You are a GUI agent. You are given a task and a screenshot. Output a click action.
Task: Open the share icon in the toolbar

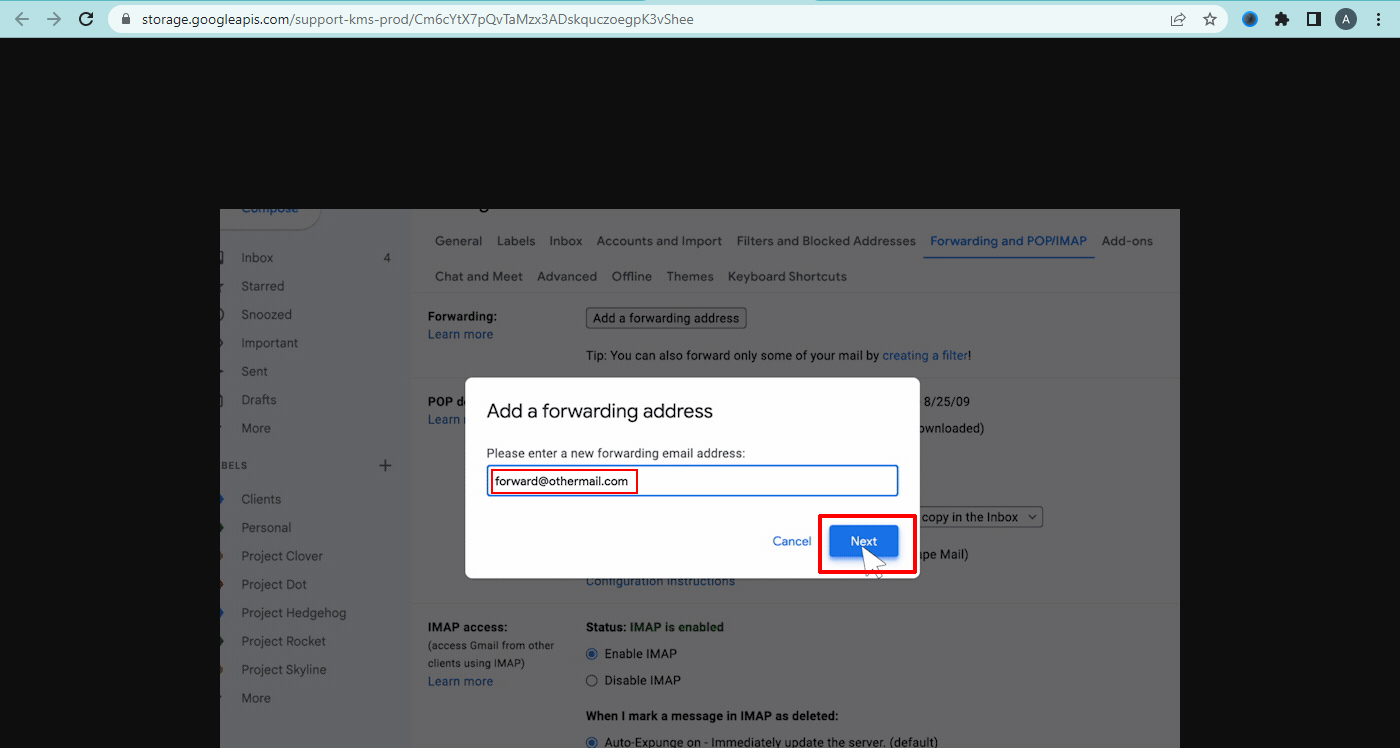[1178, 18]
